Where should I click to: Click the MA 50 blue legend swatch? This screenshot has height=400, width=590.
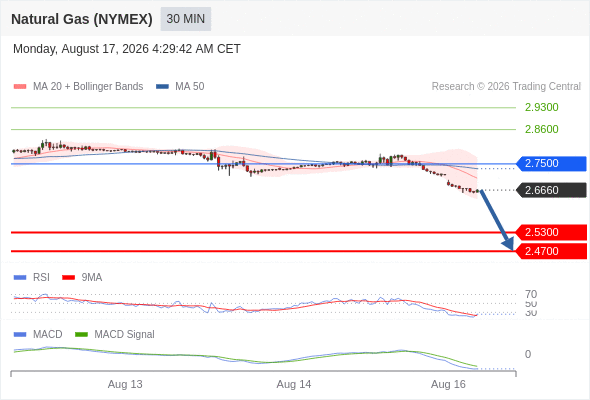pos(162,87)
